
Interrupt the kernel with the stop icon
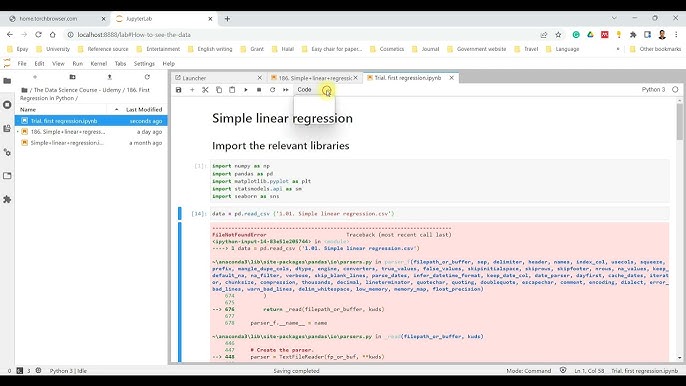pyautogui.click(x=259, y=90)
